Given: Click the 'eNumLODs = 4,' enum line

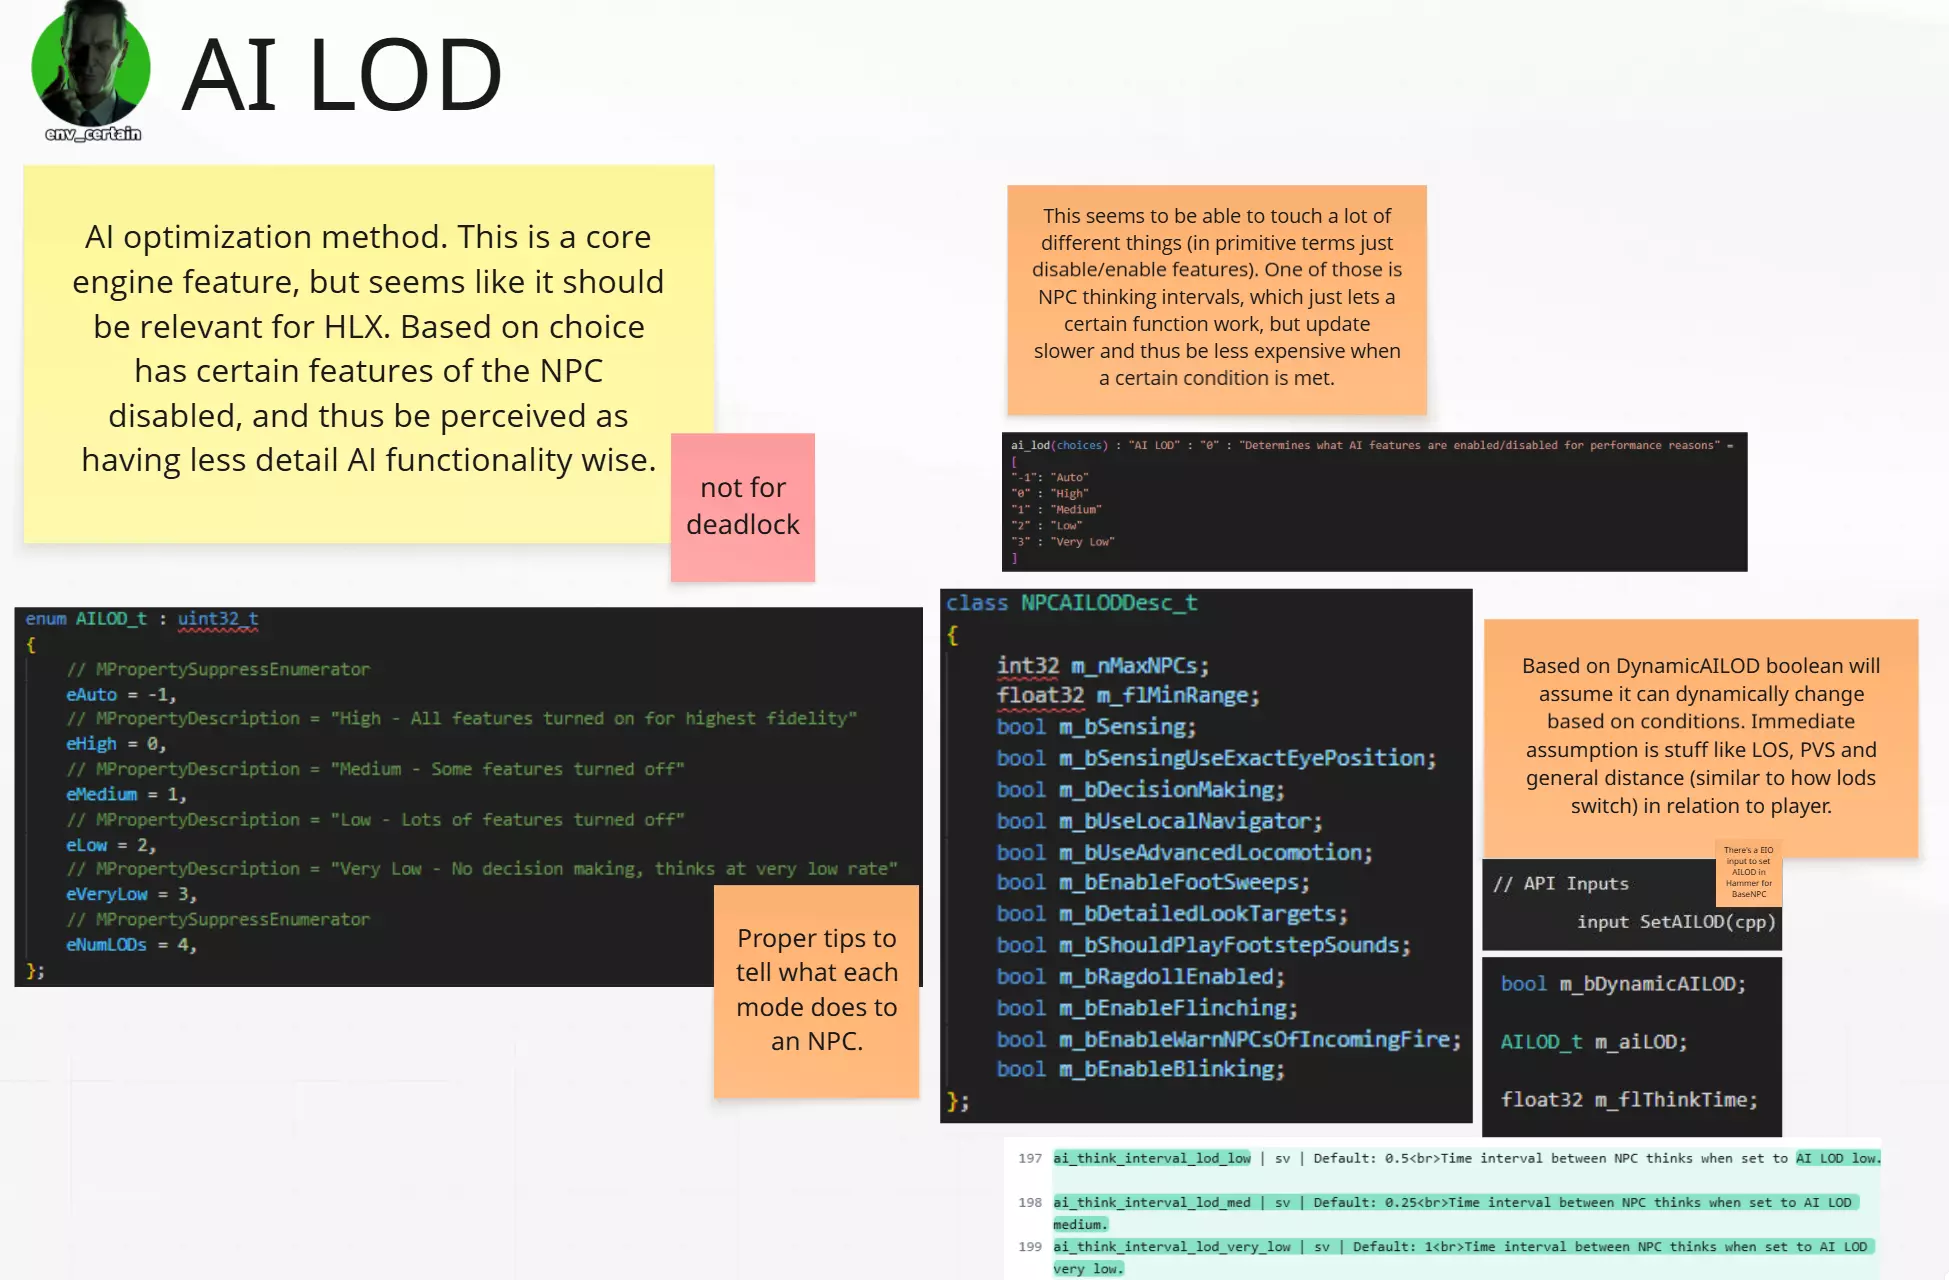Looking at the screenshot, I should click(131, 944).
